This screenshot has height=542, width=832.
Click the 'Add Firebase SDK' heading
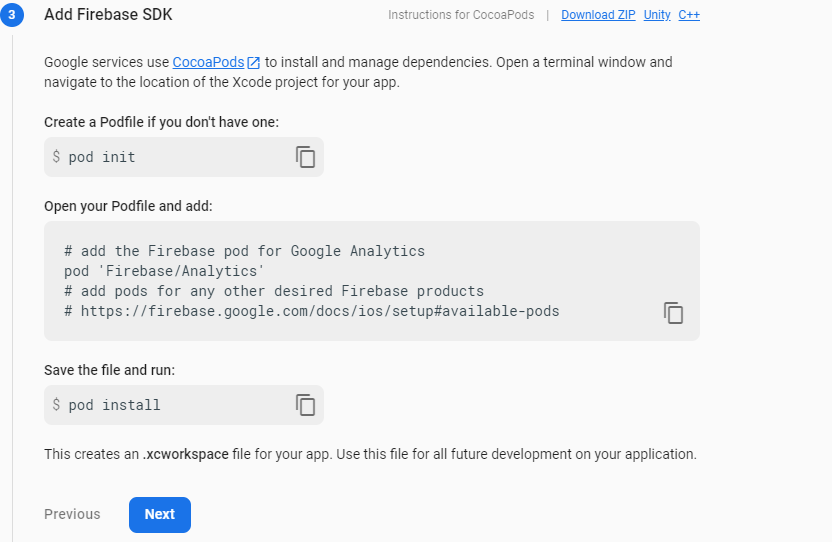point(108,14)
